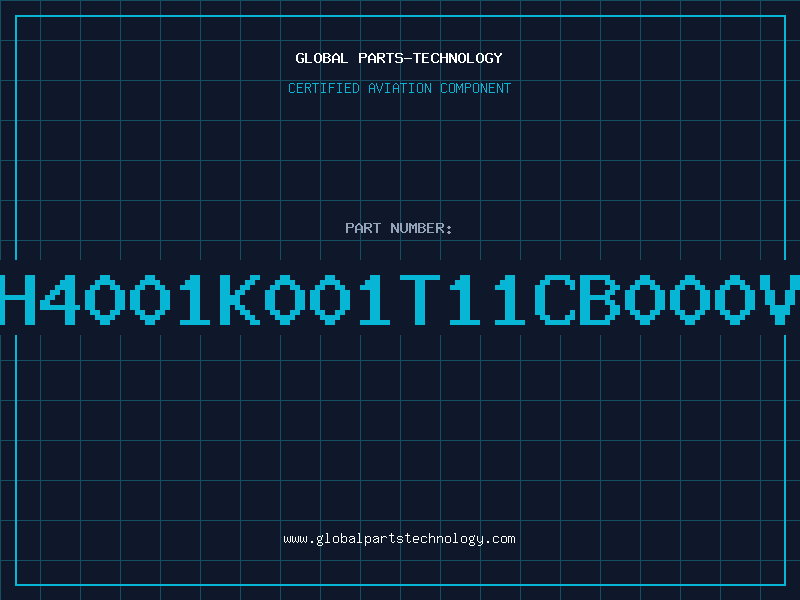Select the word AVIATION in the subtitle
The height and width of the screenshot is (600, 800).
tap(400, 88)
